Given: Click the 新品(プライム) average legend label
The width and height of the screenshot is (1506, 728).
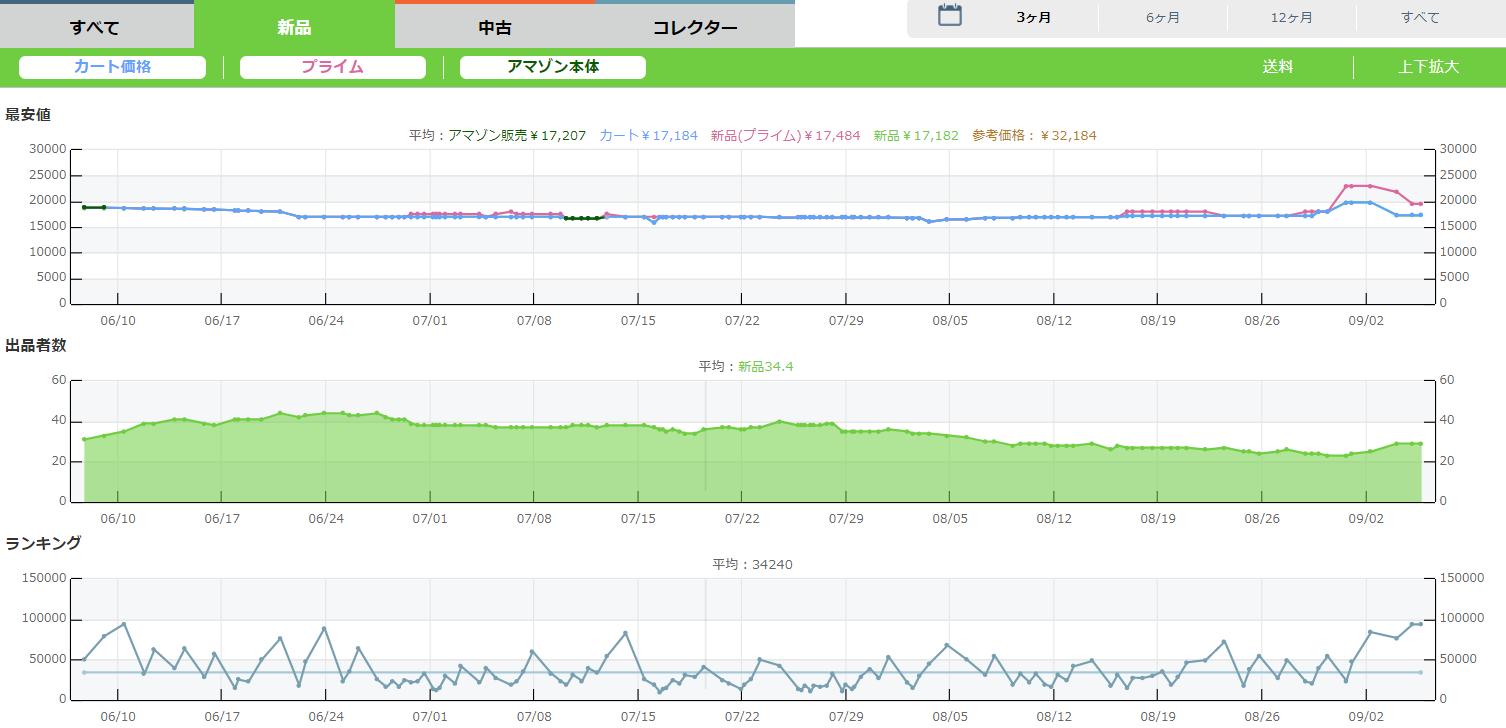Looking at the screenshot, I should [x=785, y=135].
